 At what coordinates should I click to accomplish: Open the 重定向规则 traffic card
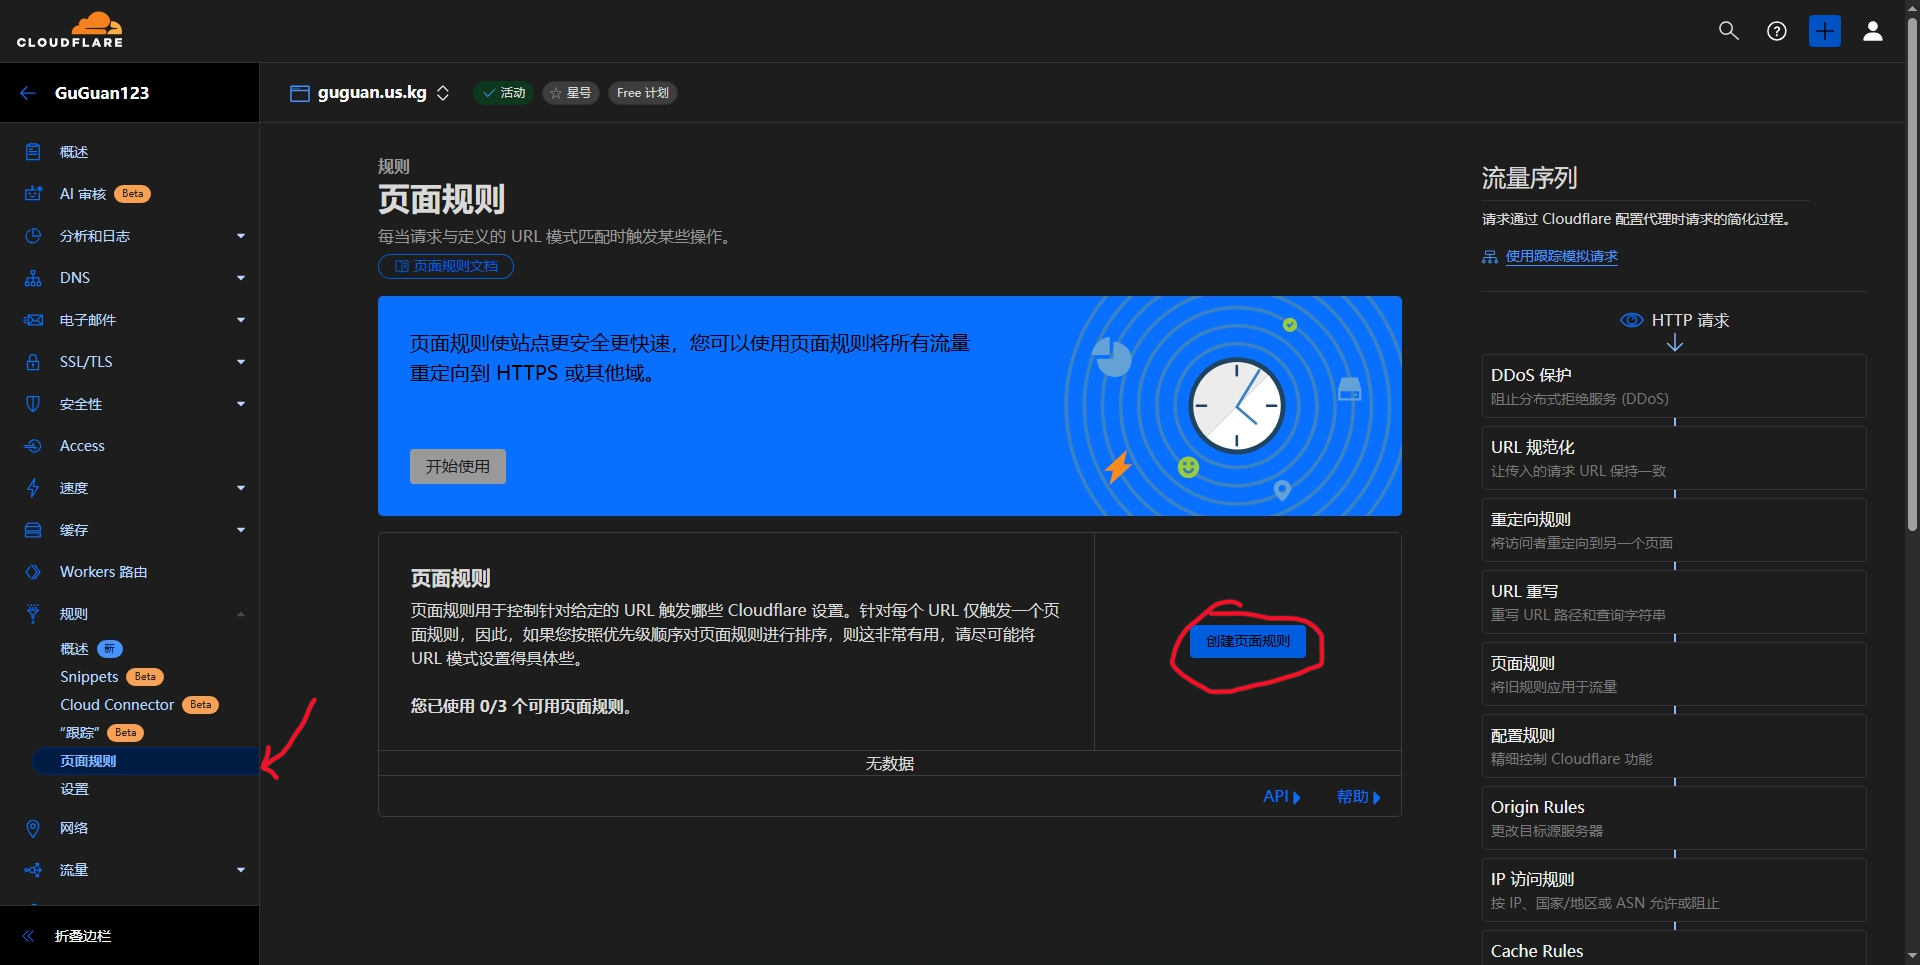1674,530
